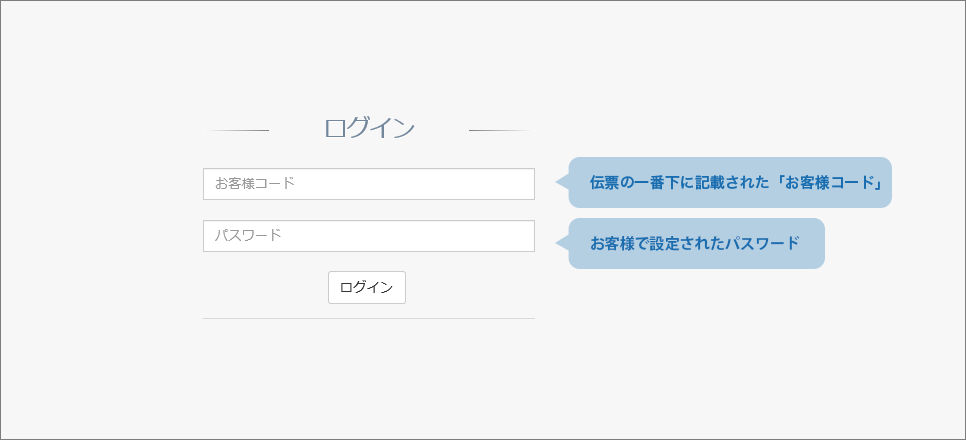Viewport: 966px width, 440px height.
Task: Click the お客様コード placeholder text
Action: click(254, 184)
